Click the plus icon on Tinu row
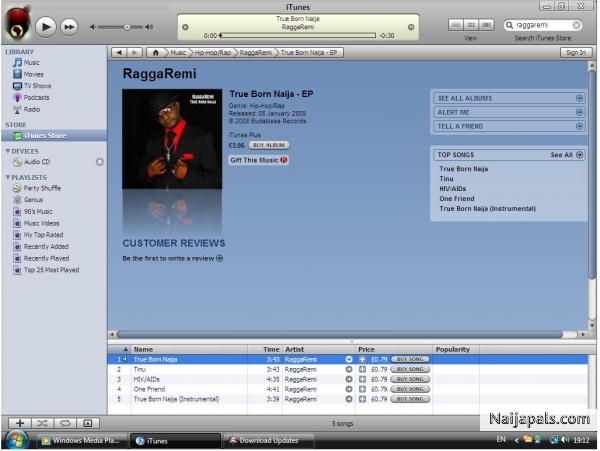Viewport: 600px width, 451px height. [x=362, y=370]
